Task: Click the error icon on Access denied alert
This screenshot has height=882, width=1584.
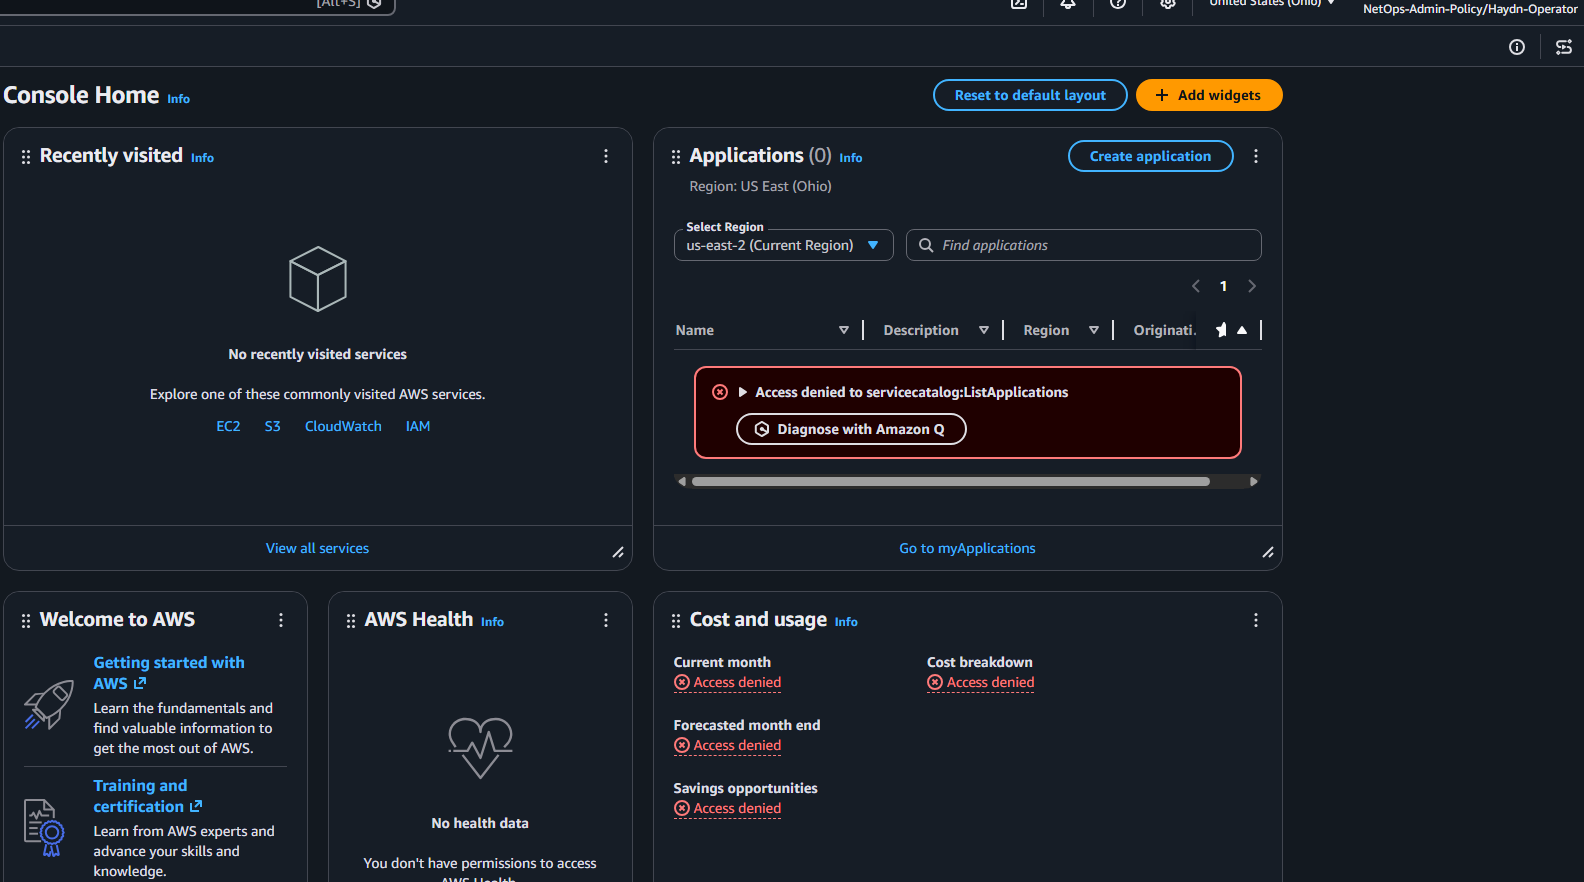Action: click(720, 392)
